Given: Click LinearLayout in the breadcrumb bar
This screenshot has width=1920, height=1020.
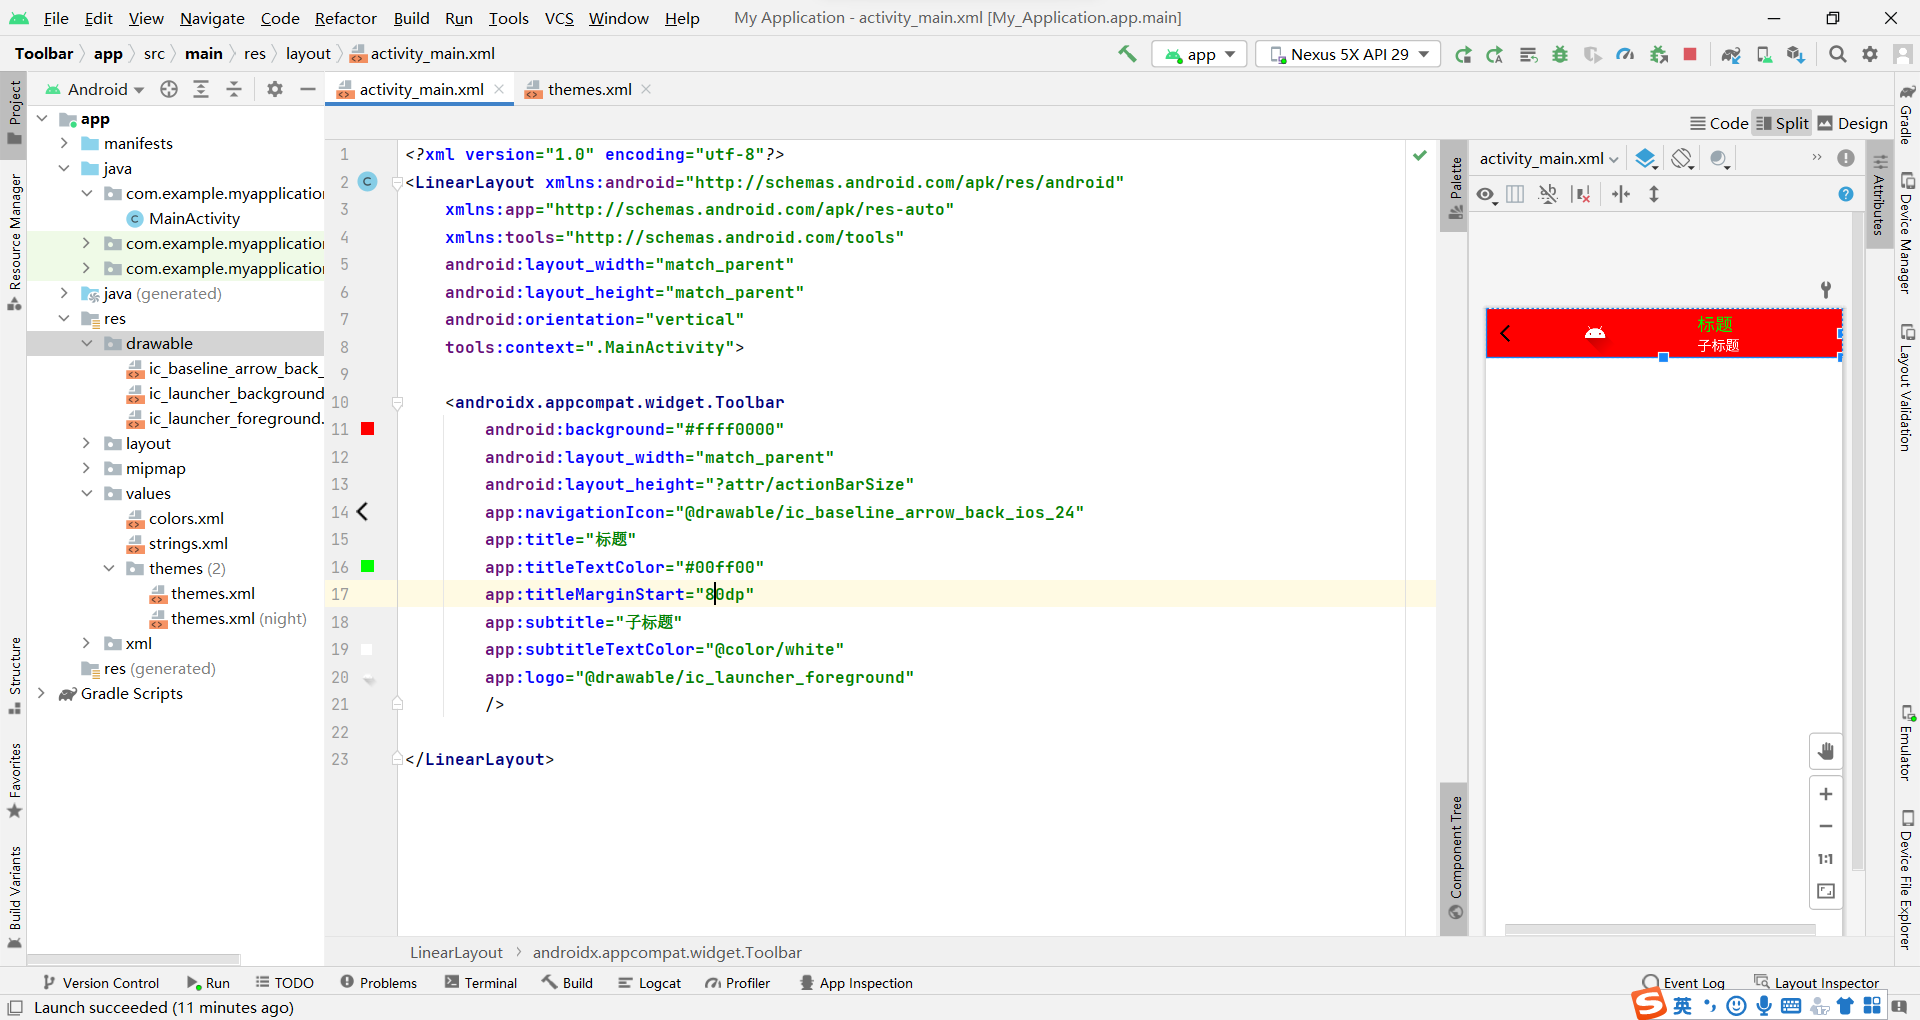Looking at the screenshot, I should tap(455, 952).
